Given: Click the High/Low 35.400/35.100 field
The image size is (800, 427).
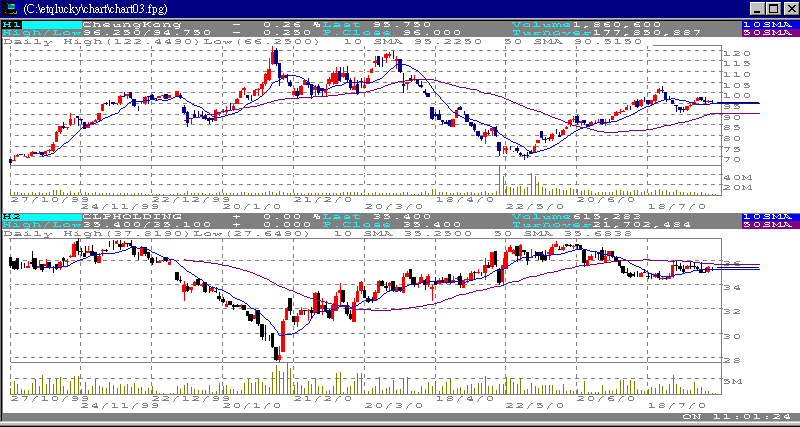Looking at the screenshot, I should [x=107, y=224].
